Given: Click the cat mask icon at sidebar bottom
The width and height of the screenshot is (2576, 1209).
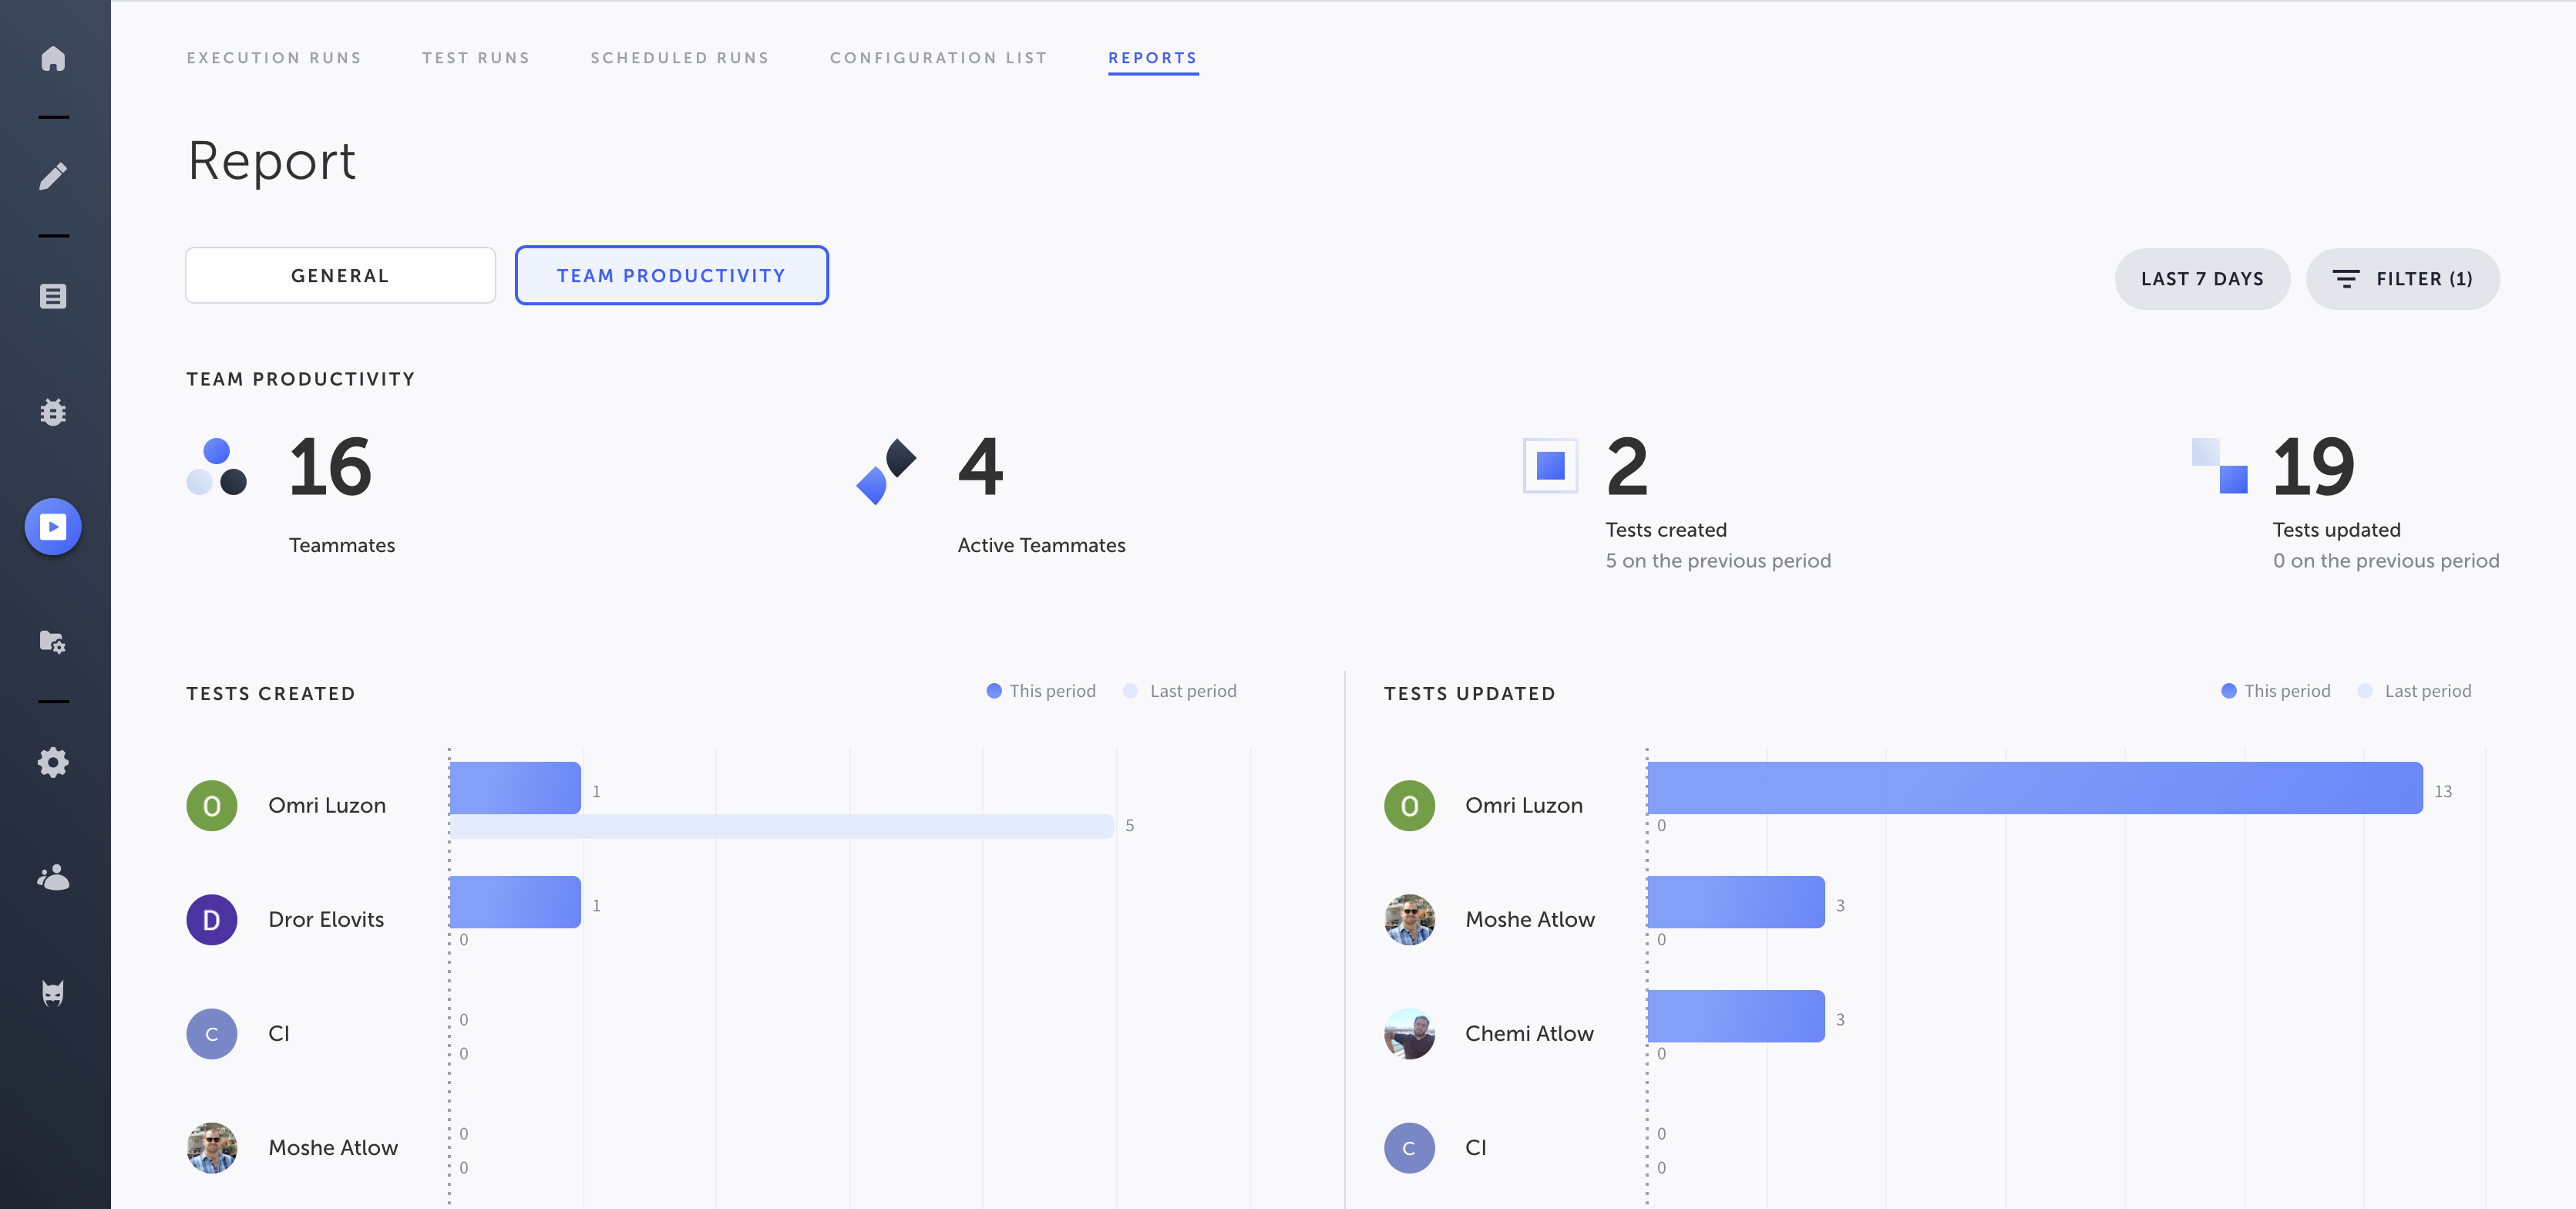Looking at the screenshot, I should point(53,993).
